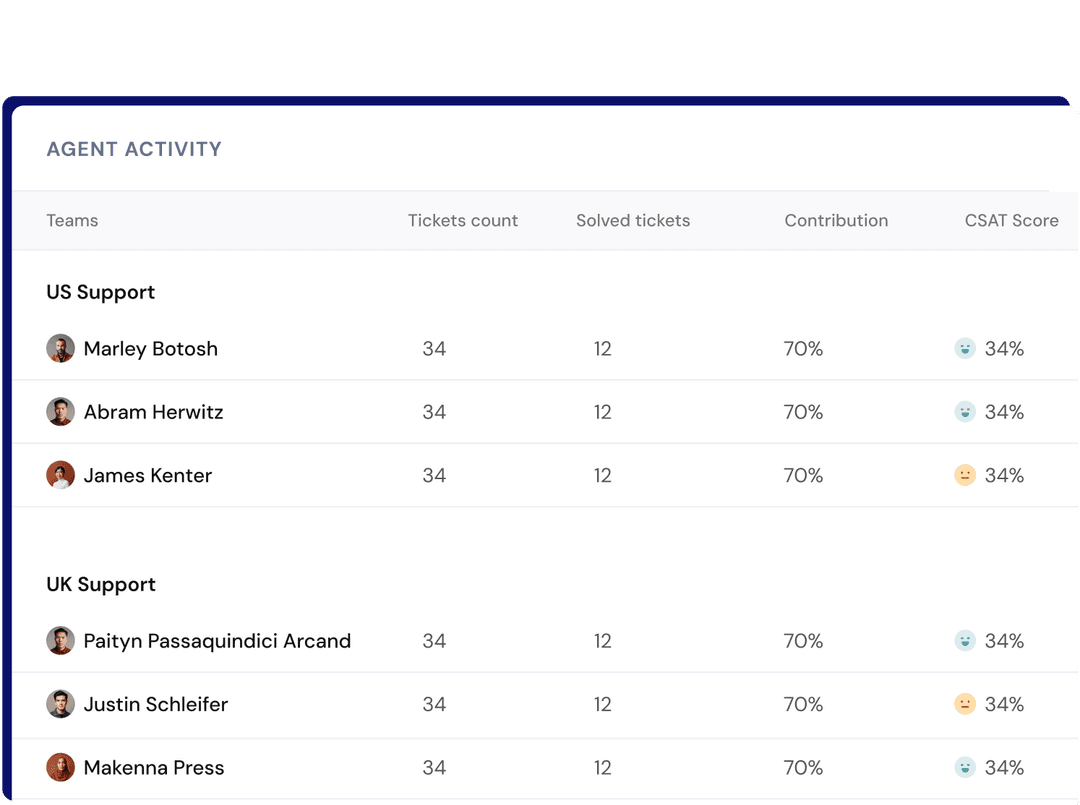1080x805 pixels.
Task: Select the neutral face icon for Justin Schleifer
Action: pos(964,704)
